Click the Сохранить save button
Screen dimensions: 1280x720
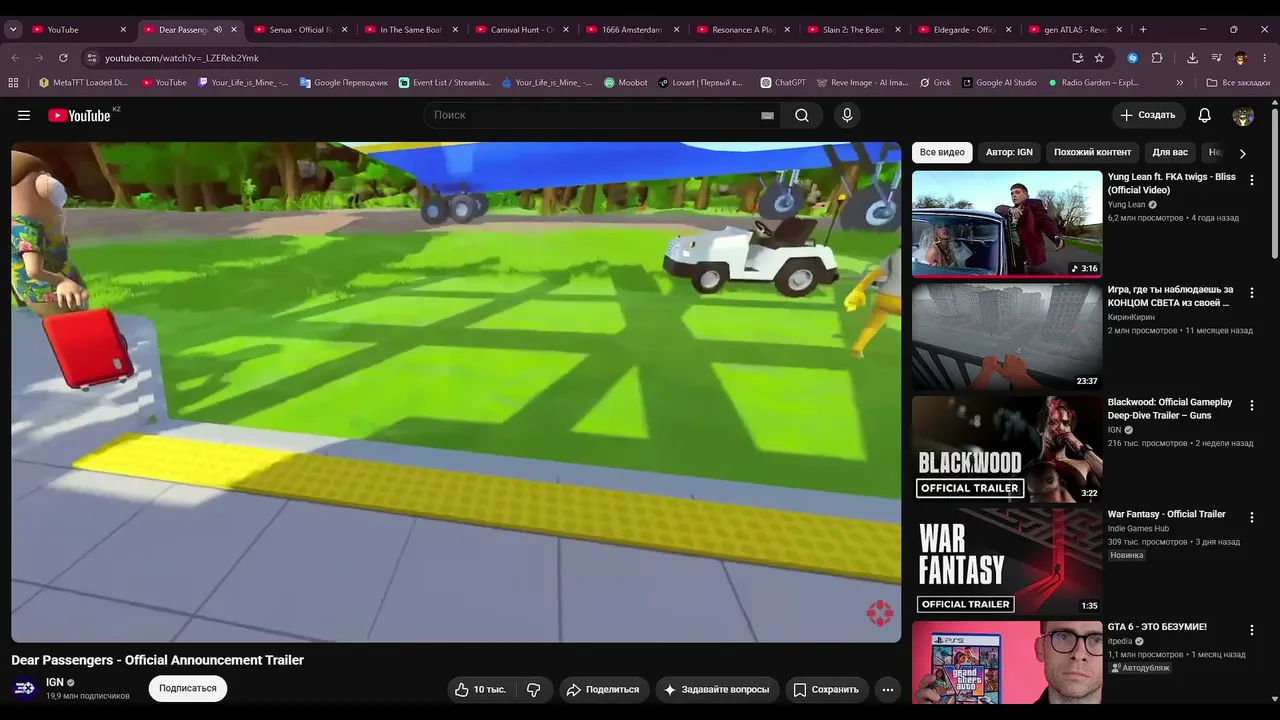pos(826,689)
